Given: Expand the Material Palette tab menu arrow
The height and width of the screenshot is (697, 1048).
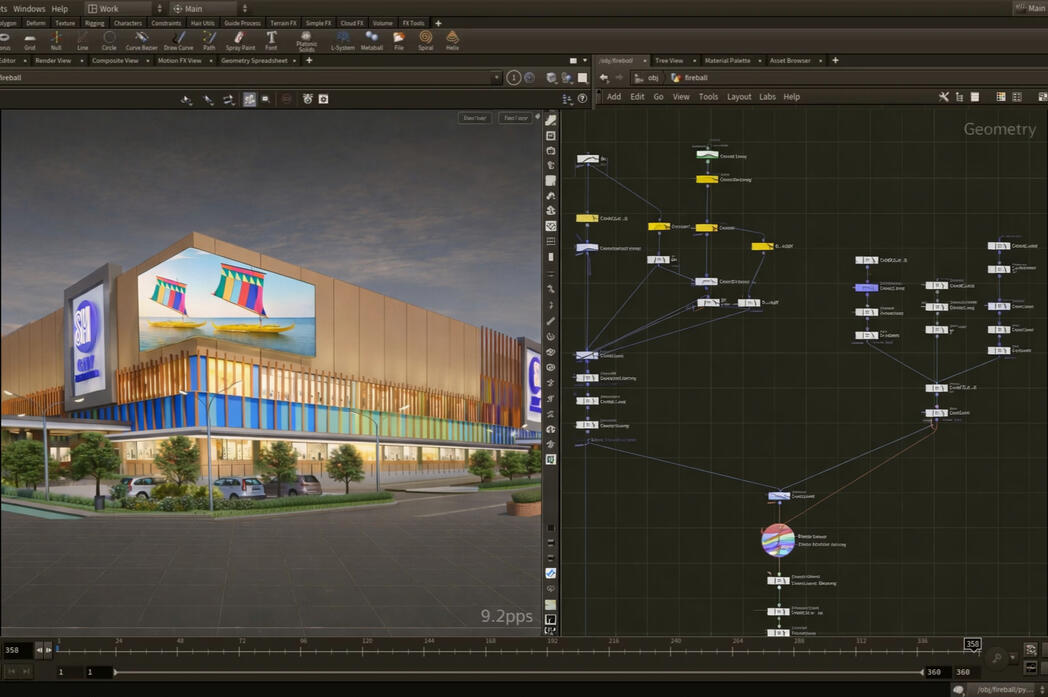Looking at the screenshot, I should [759, 61].
